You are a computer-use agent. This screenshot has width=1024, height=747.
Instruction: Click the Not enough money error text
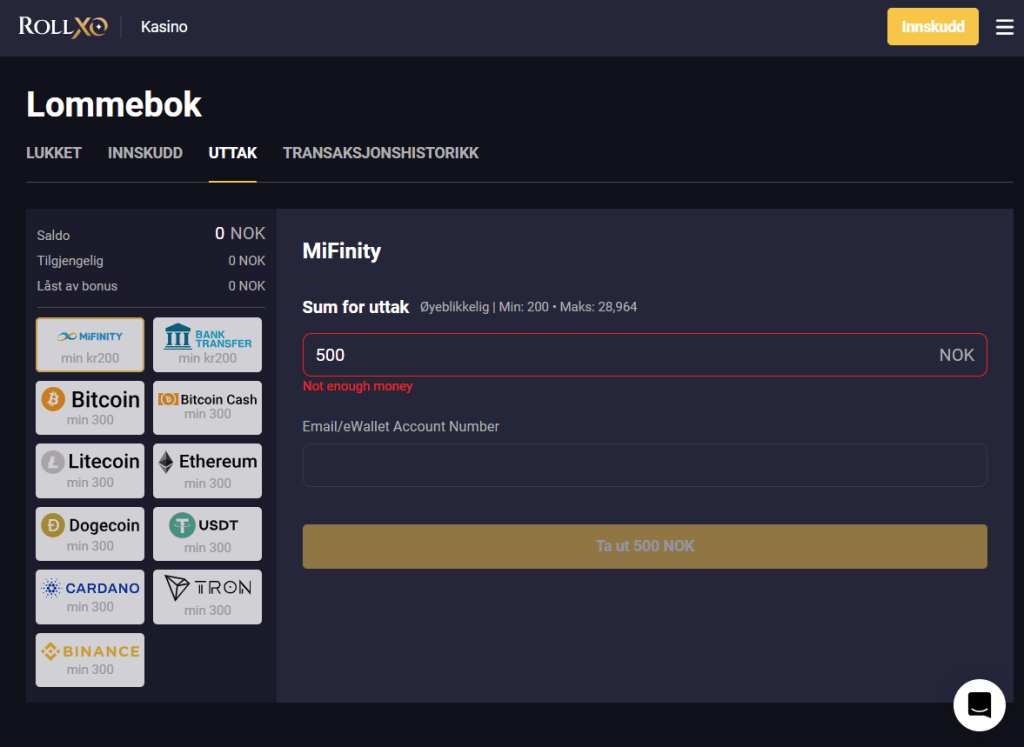[x=357, y=386]
